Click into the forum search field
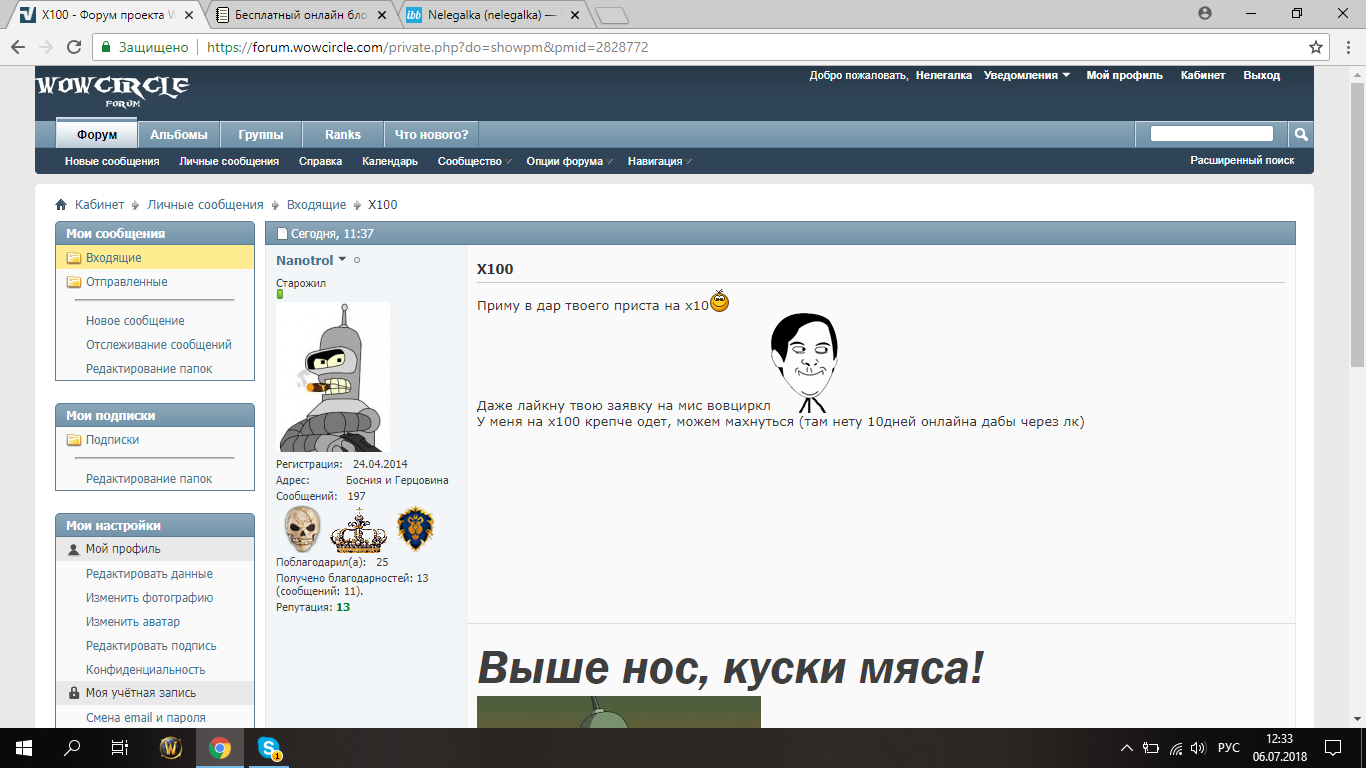Viewport: 1366px width, 768px height. point(1211,134)
